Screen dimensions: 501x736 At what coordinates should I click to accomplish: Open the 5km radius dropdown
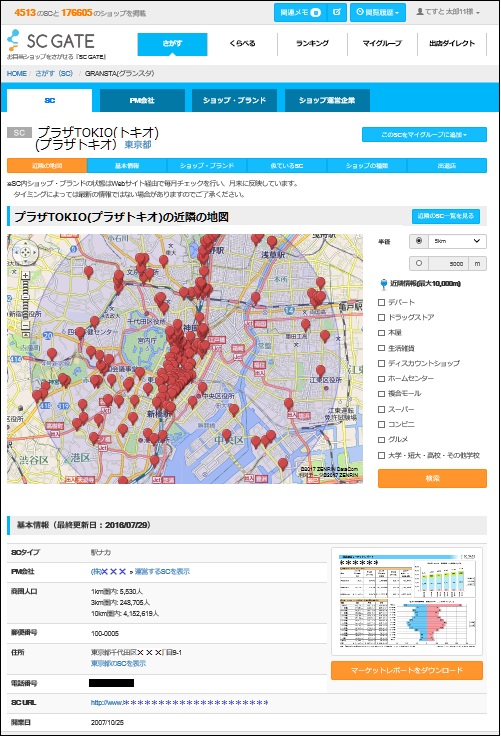457,241
